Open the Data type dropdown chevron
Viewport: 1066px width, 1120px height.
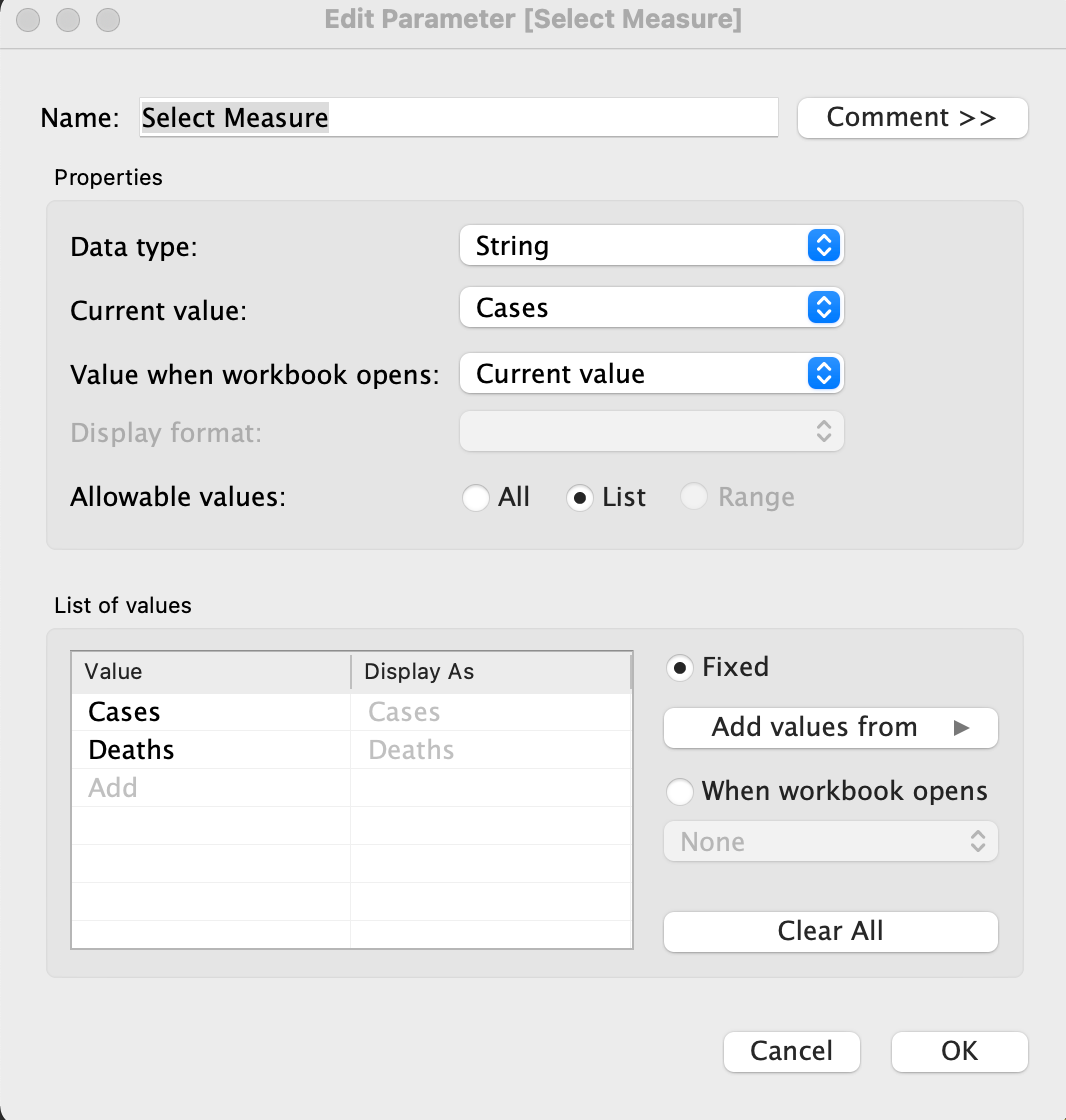[x=824, y=245]
